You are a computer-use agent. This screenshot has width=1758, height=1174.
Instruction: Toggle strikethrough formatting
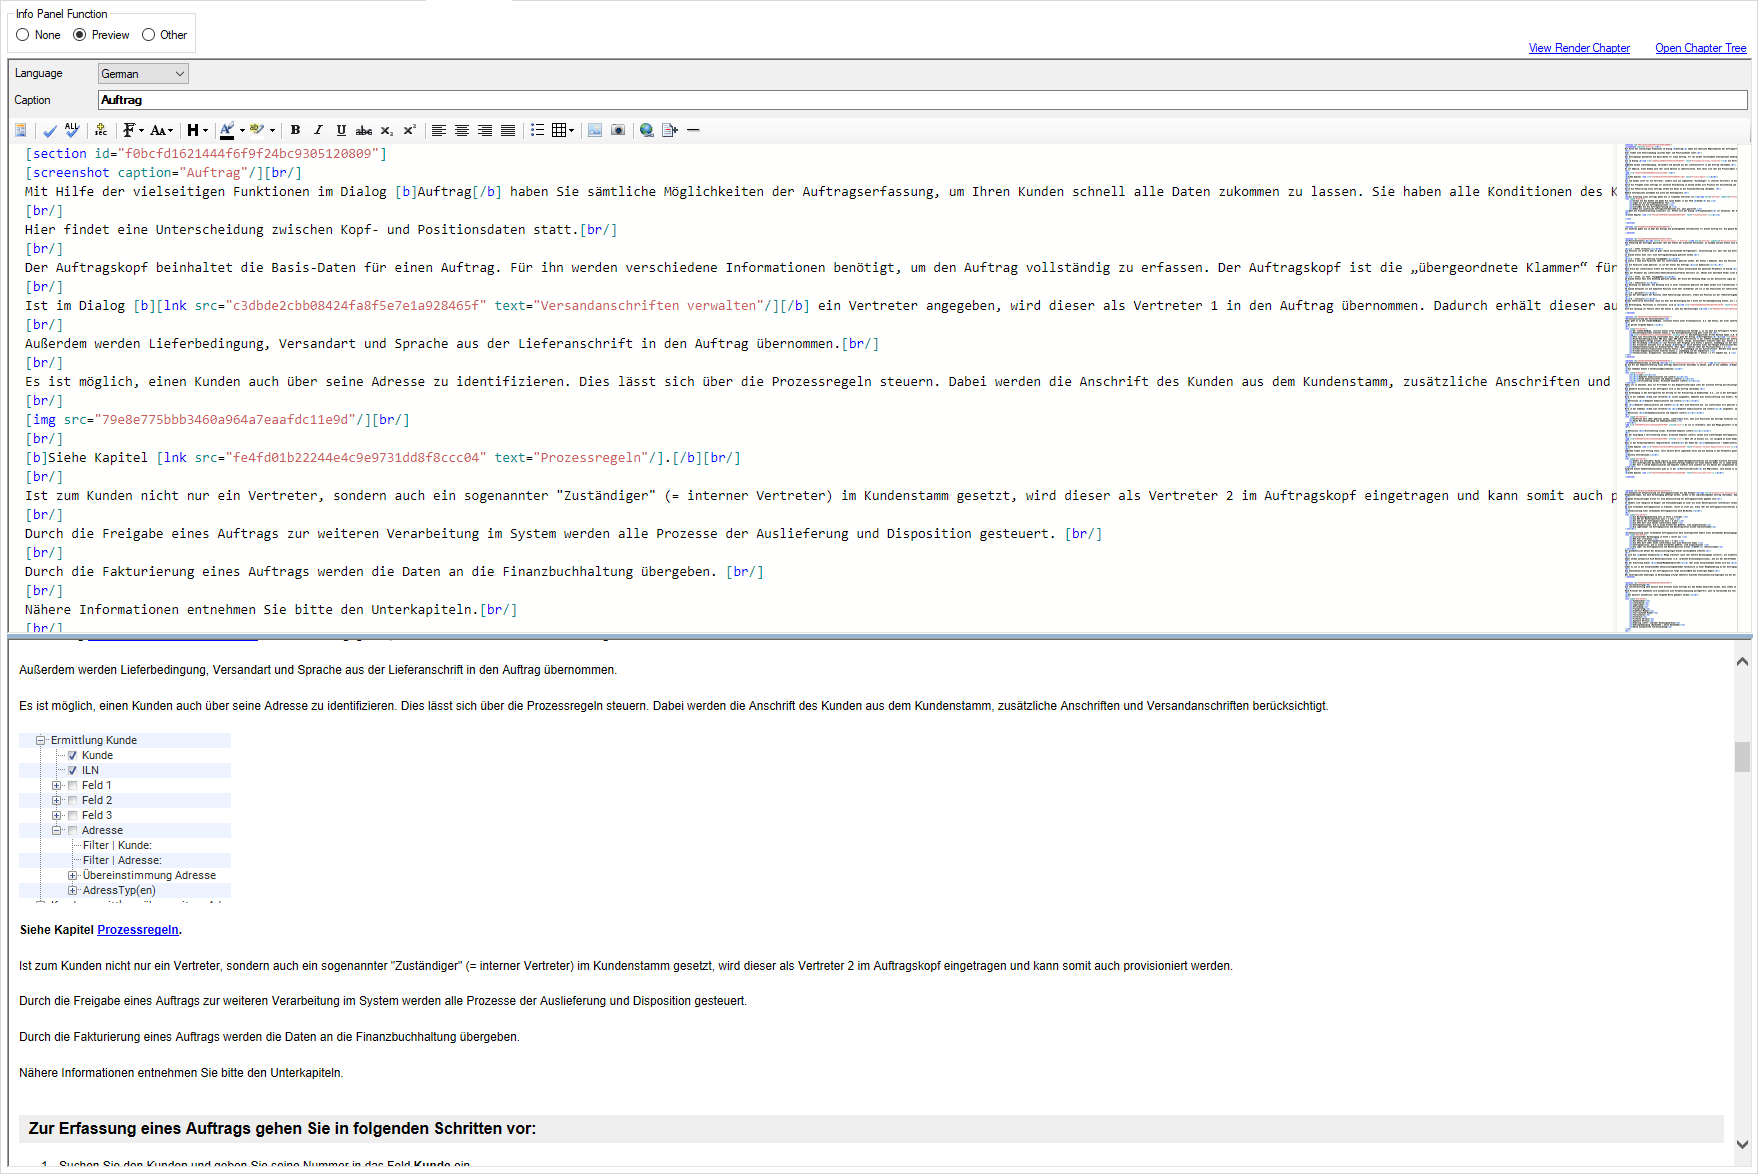(364, 130)
